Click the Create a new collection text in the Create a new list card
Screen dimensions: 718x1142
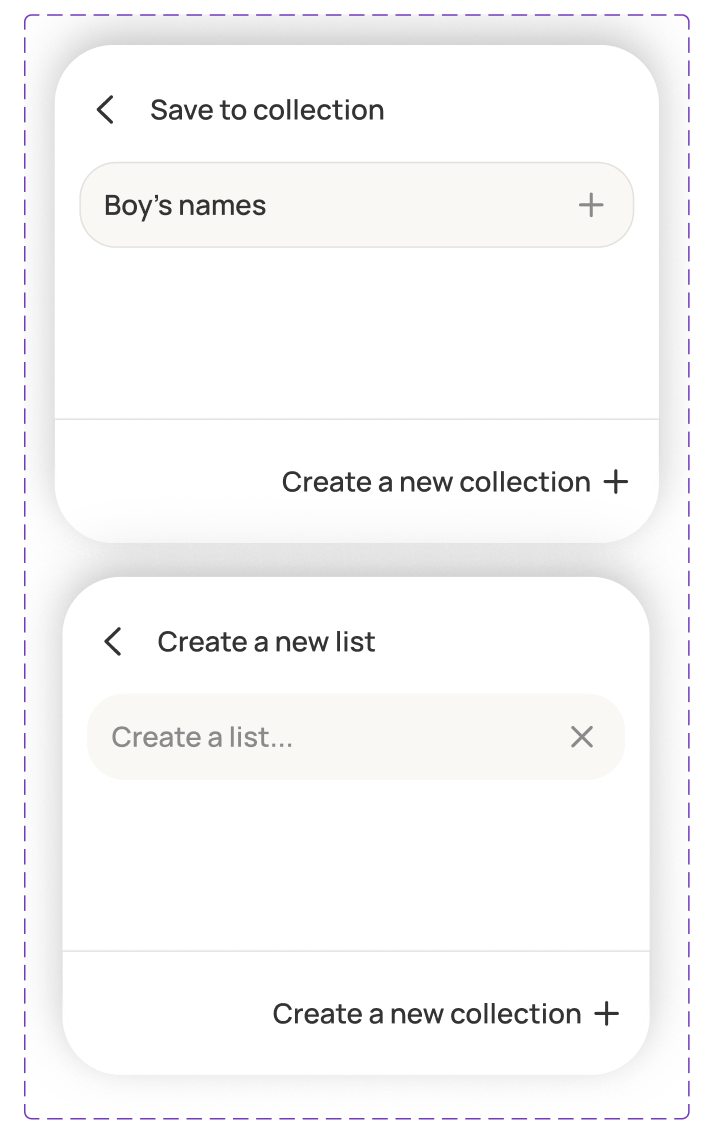pyautogui.click(x=427, y=1014)
